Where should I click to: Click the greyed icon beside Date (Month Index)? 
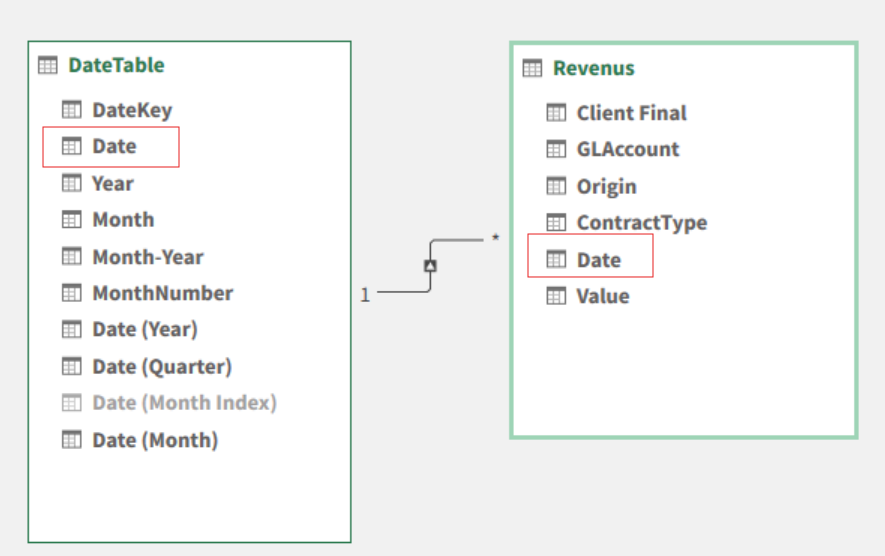click(72, 402)
